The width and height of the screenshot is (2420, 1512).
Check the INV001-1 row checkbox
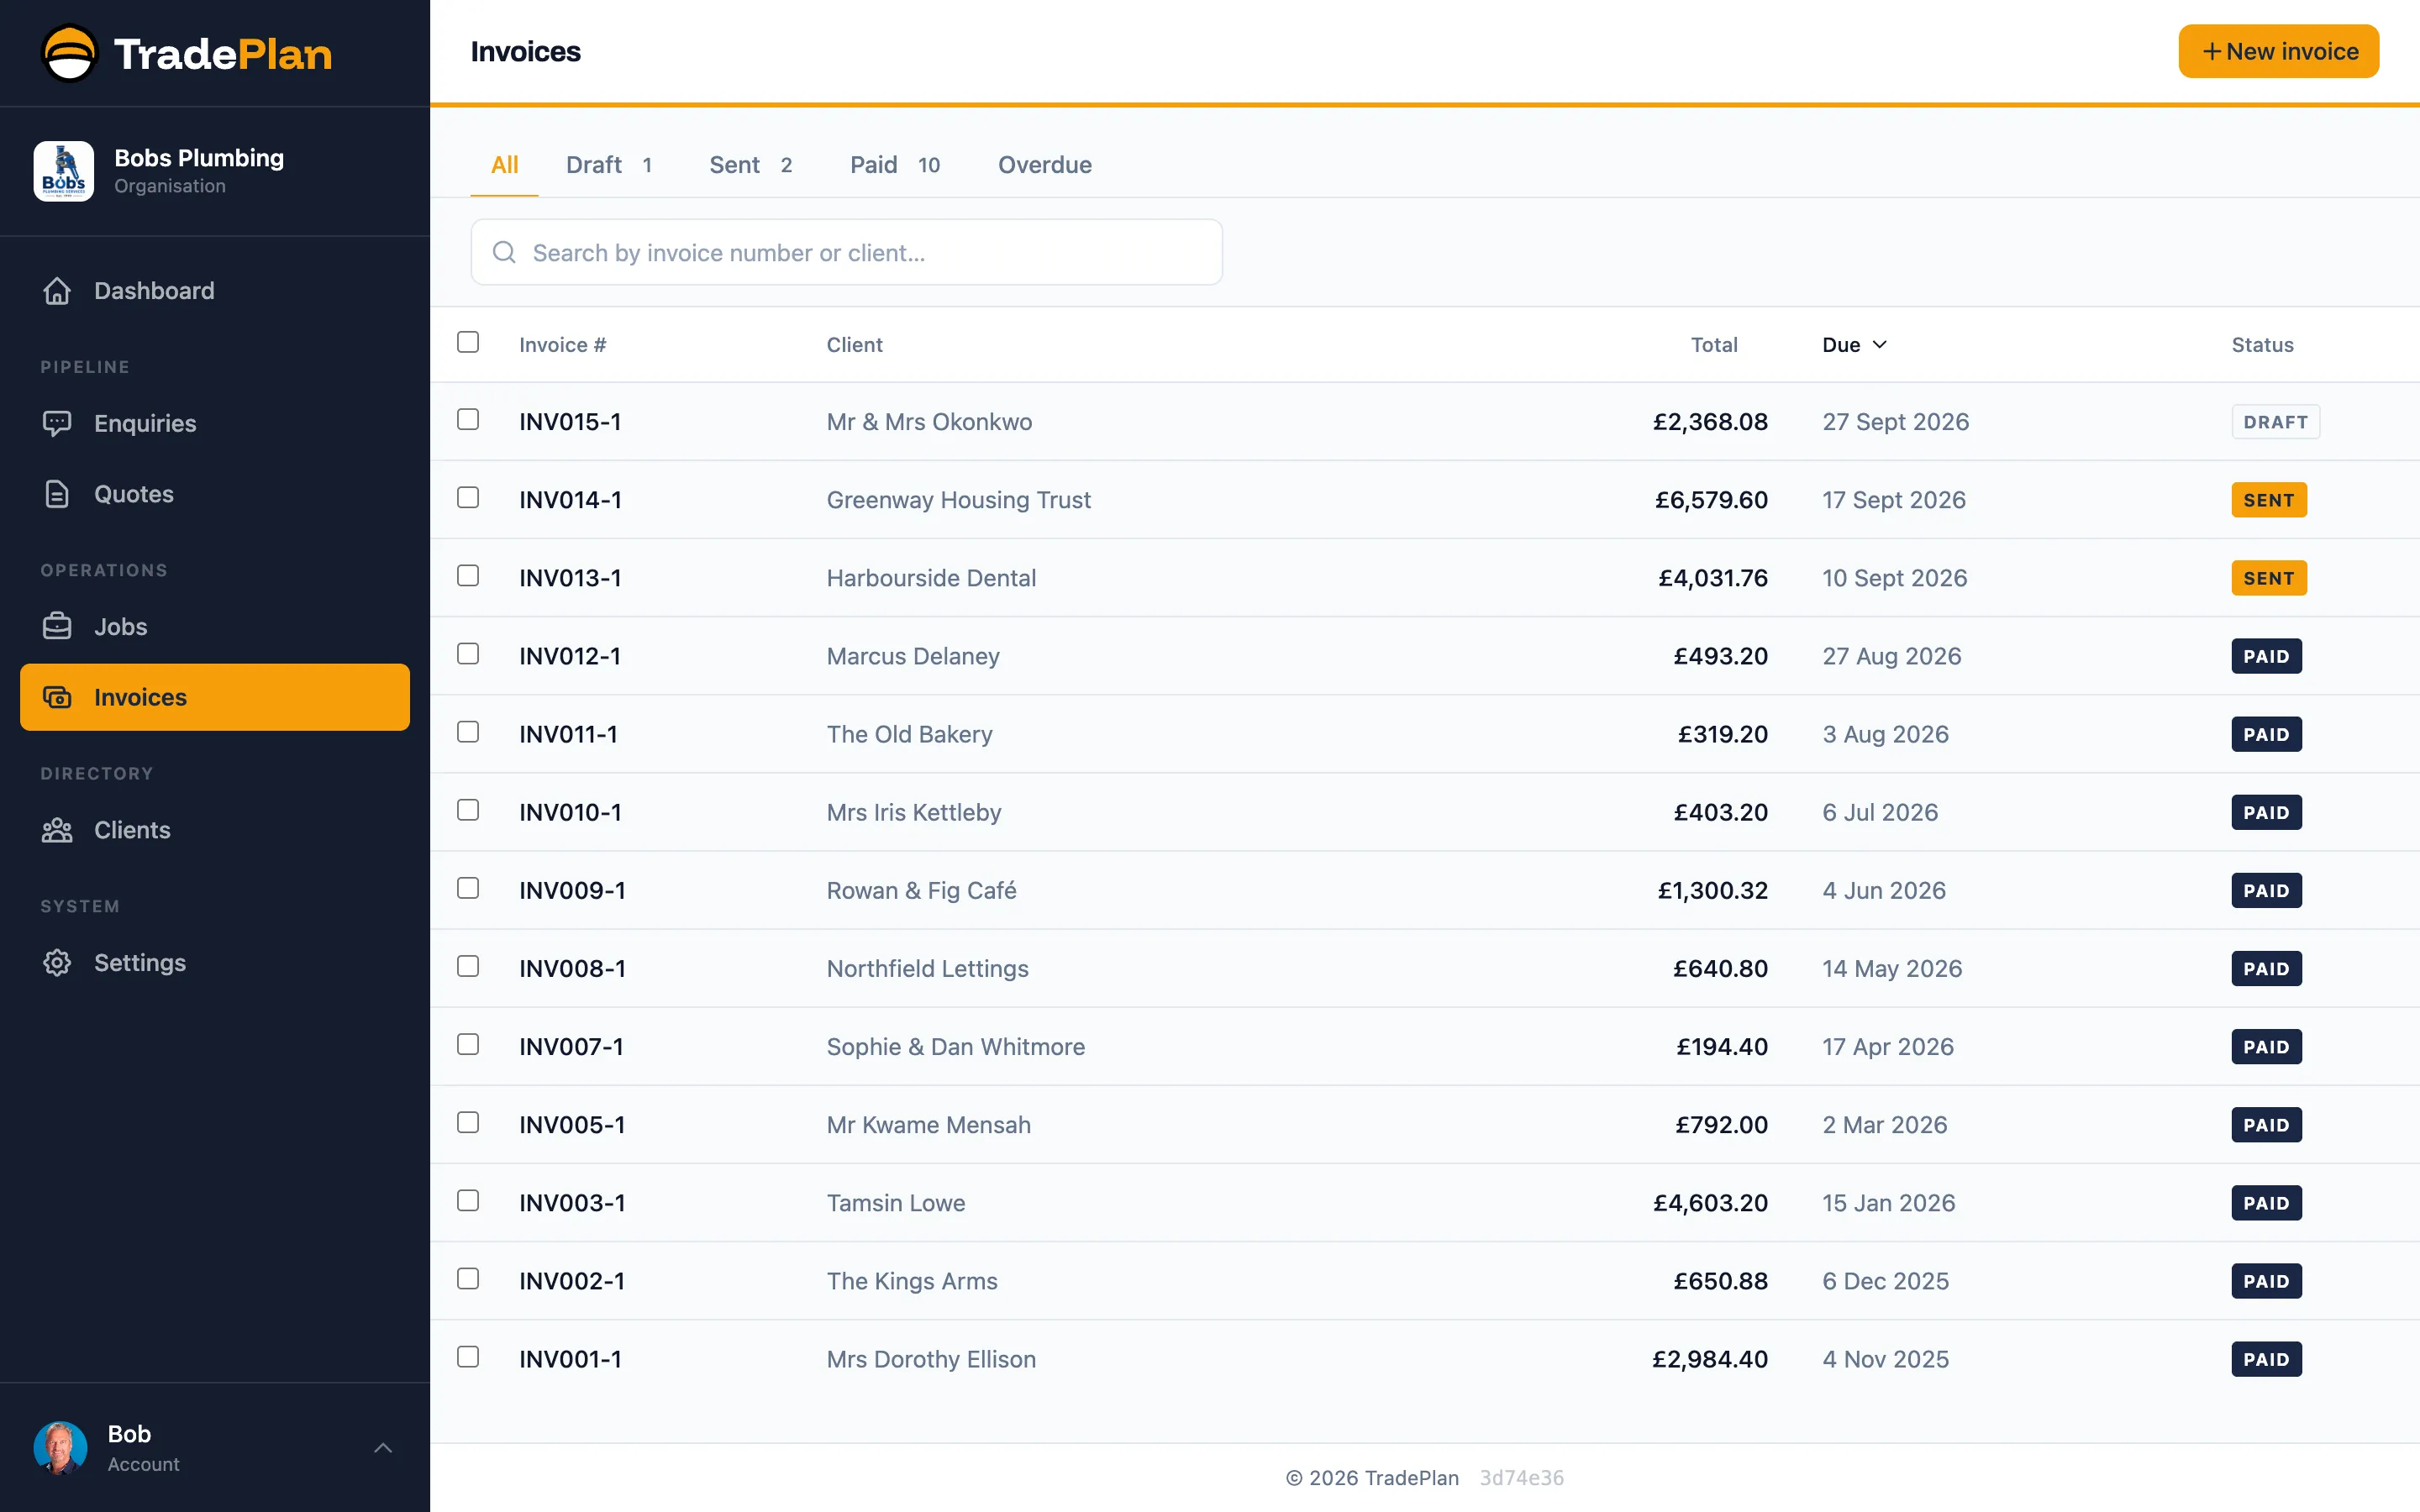click(x=468, y=1357)
